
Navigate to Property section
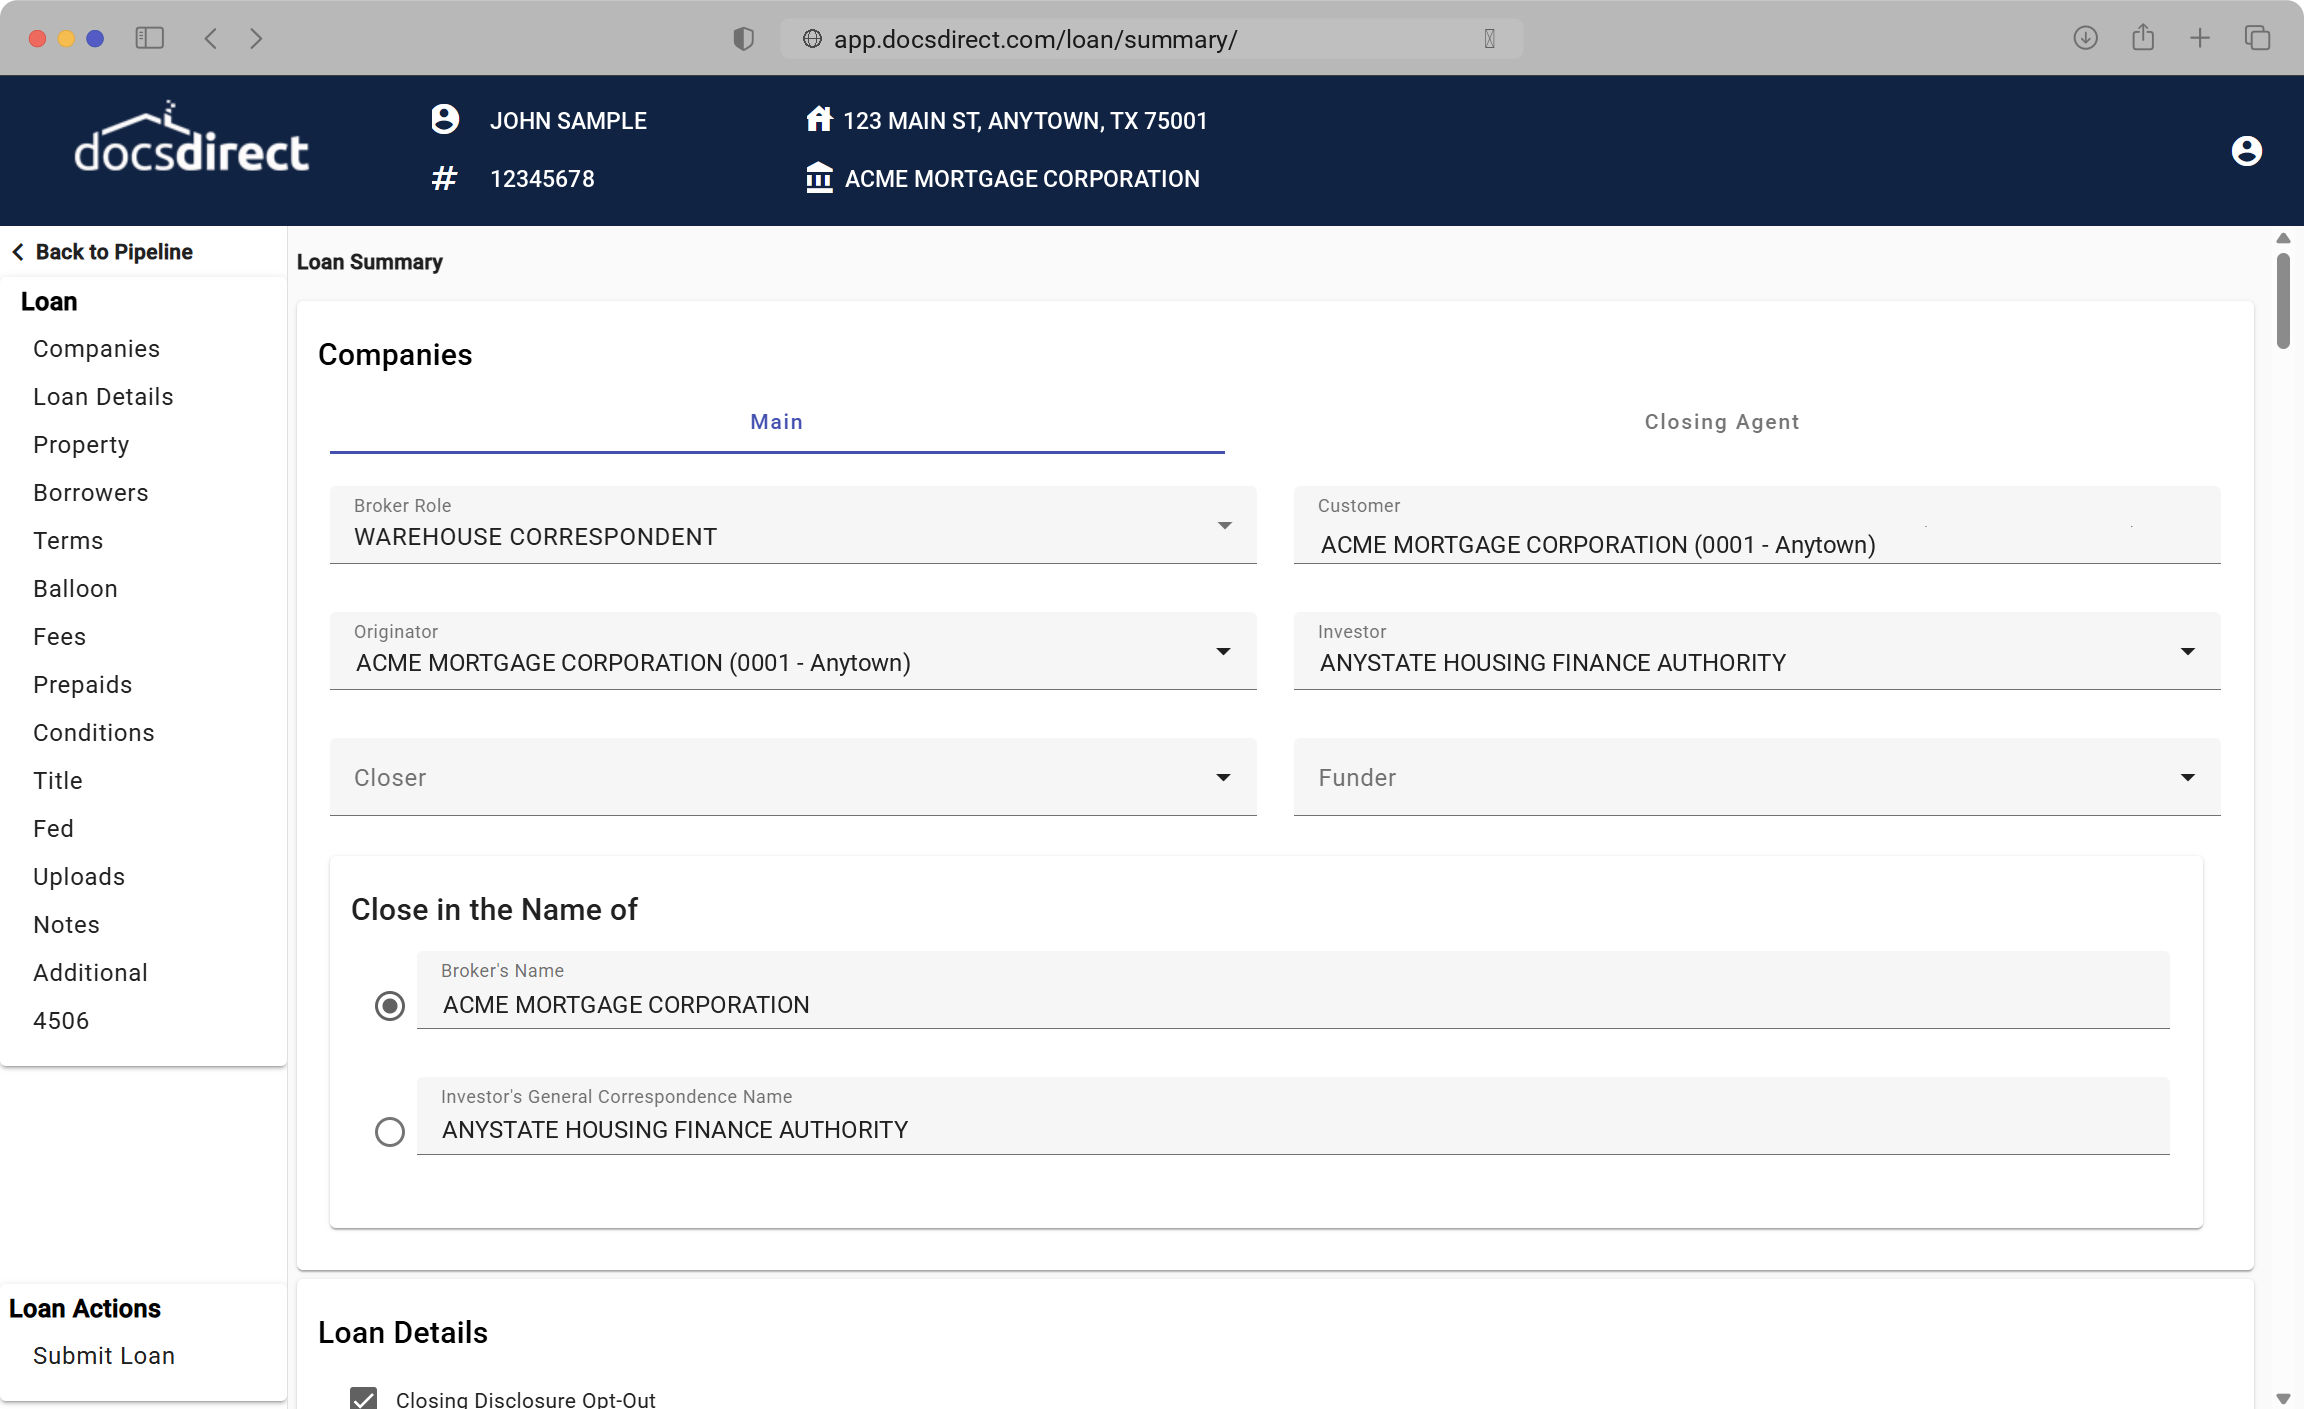point(81,445)
